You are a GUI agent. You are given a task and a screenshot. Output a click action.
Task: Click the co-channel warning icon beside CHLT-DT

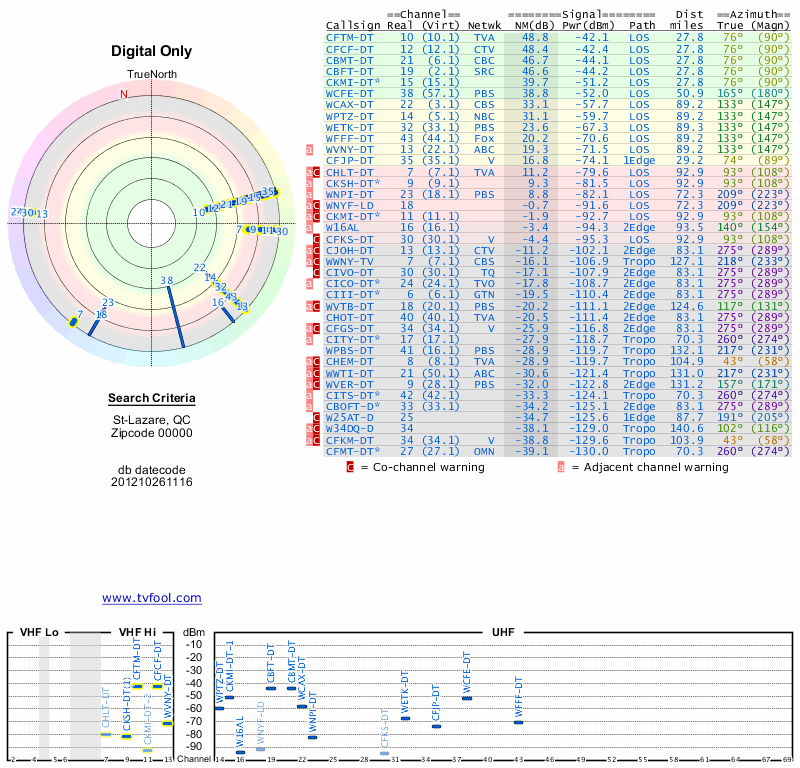point(317,171)
